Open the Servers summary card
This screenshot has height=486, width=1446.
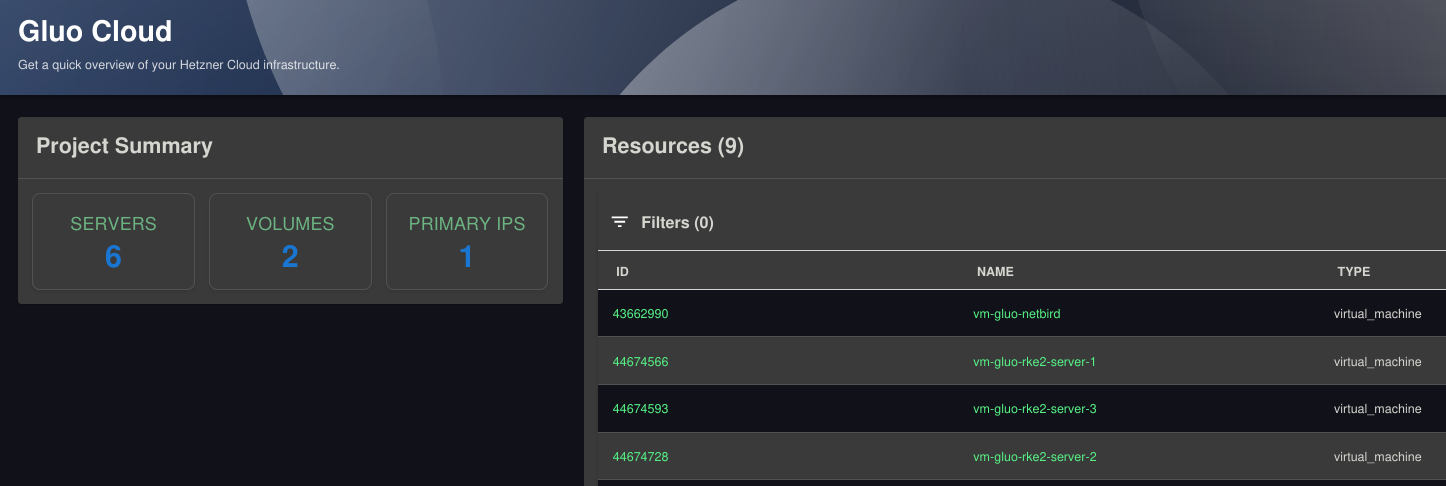(113, 242)
